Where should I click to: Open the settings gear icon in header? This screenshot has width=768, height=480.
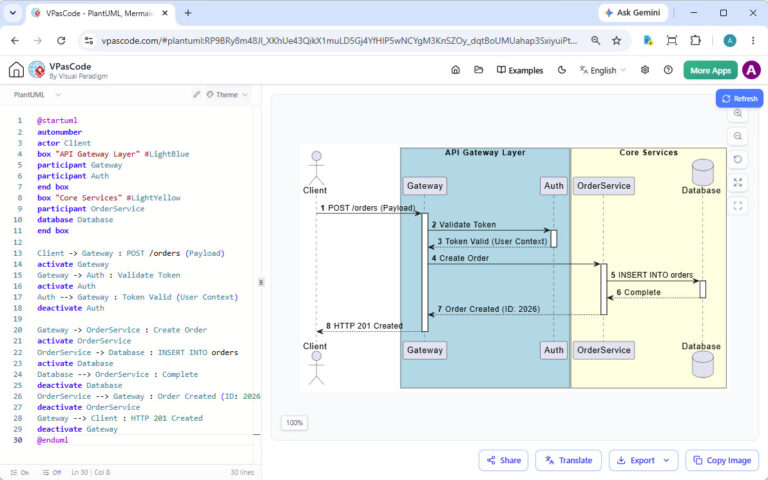pos(645,70)
